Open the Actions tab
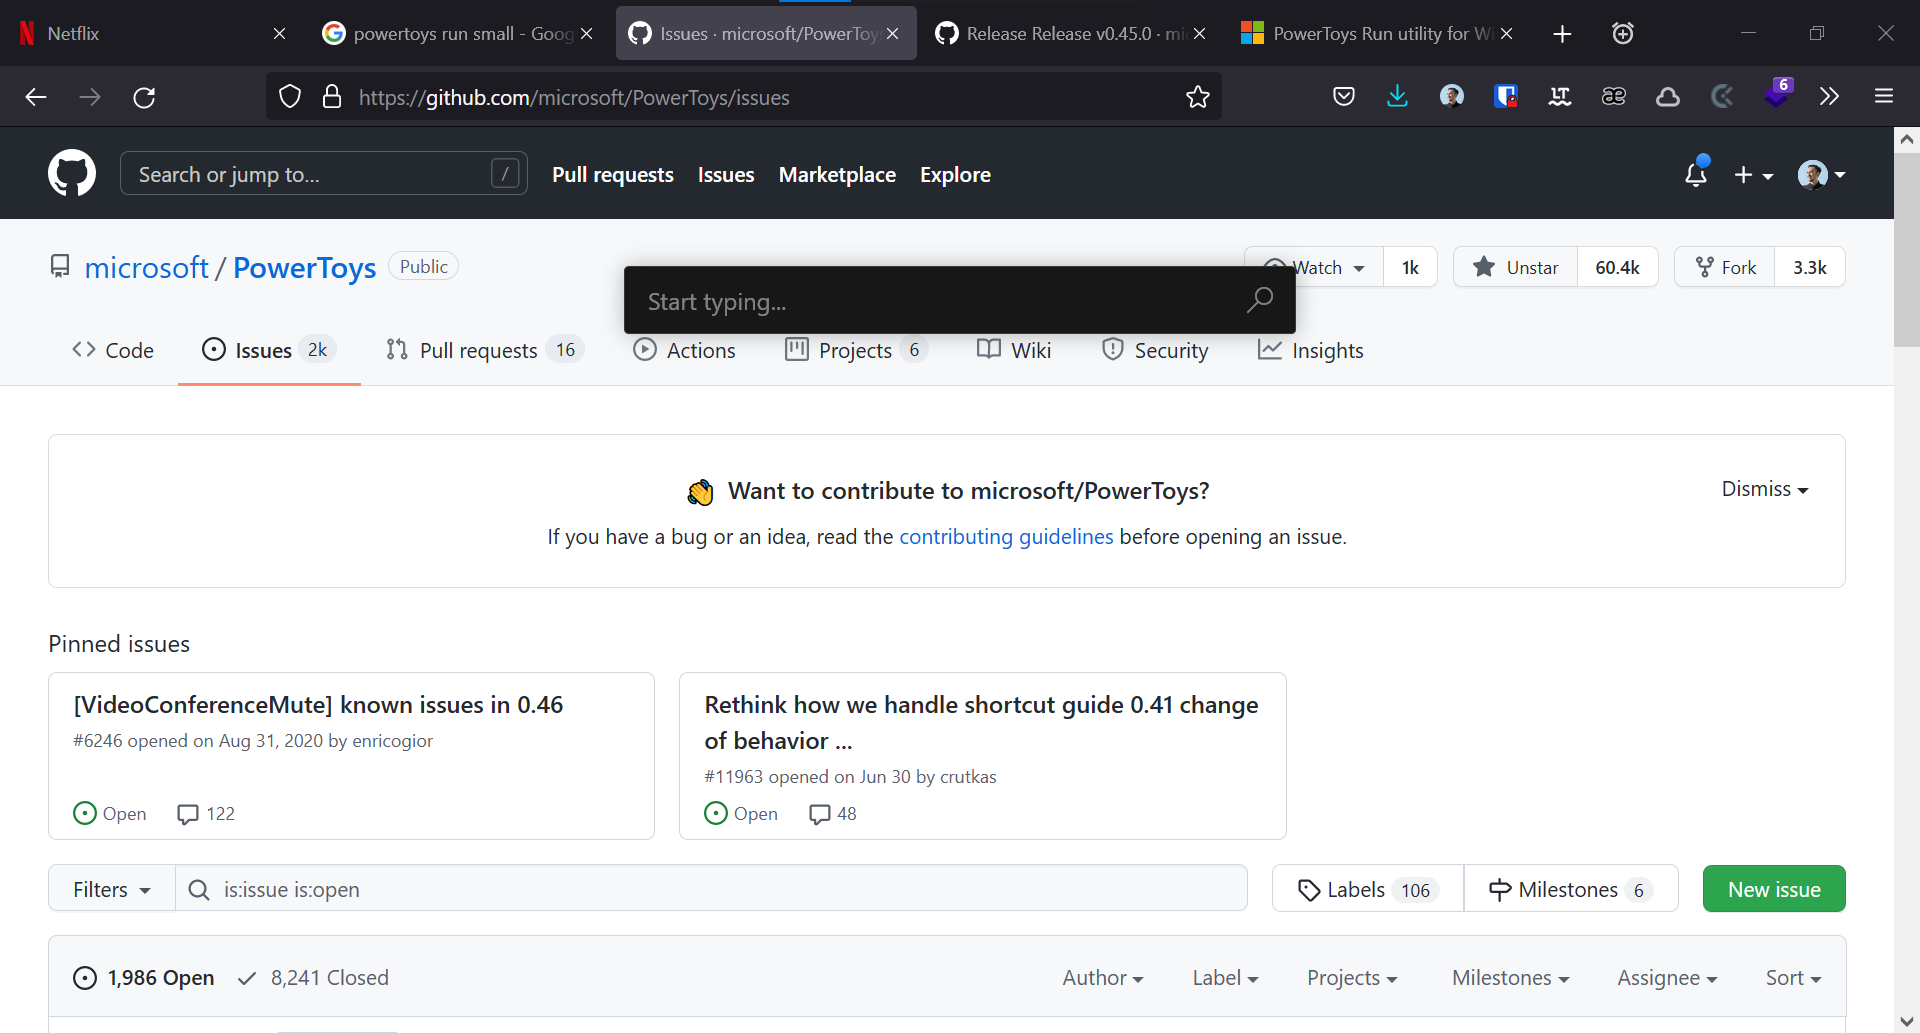1920x1033 pixels. click(x=685, y=350)
